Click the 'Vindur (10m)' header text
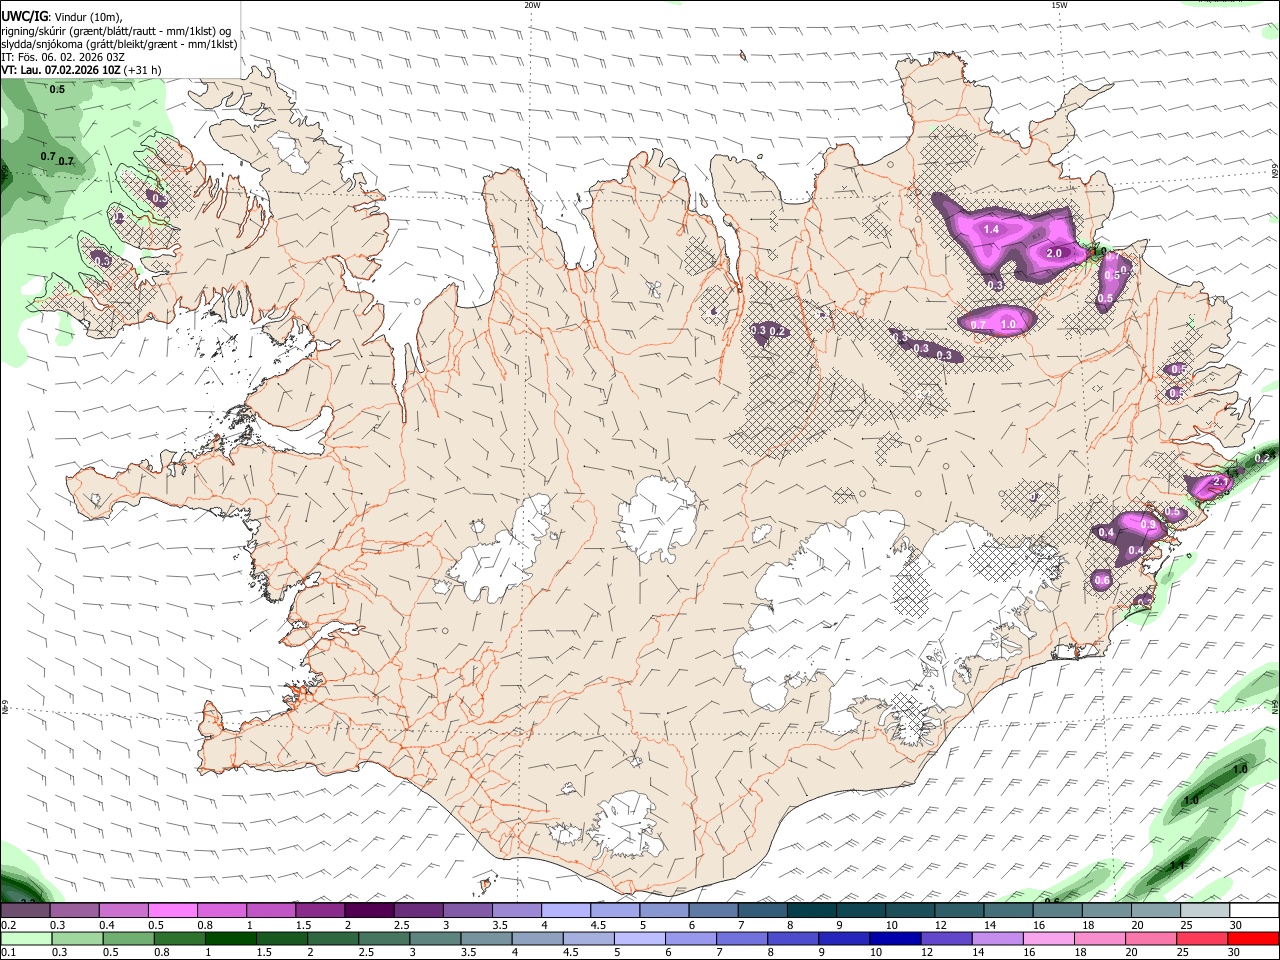This screenshot has height=960, width=1280. coord(86,17)
